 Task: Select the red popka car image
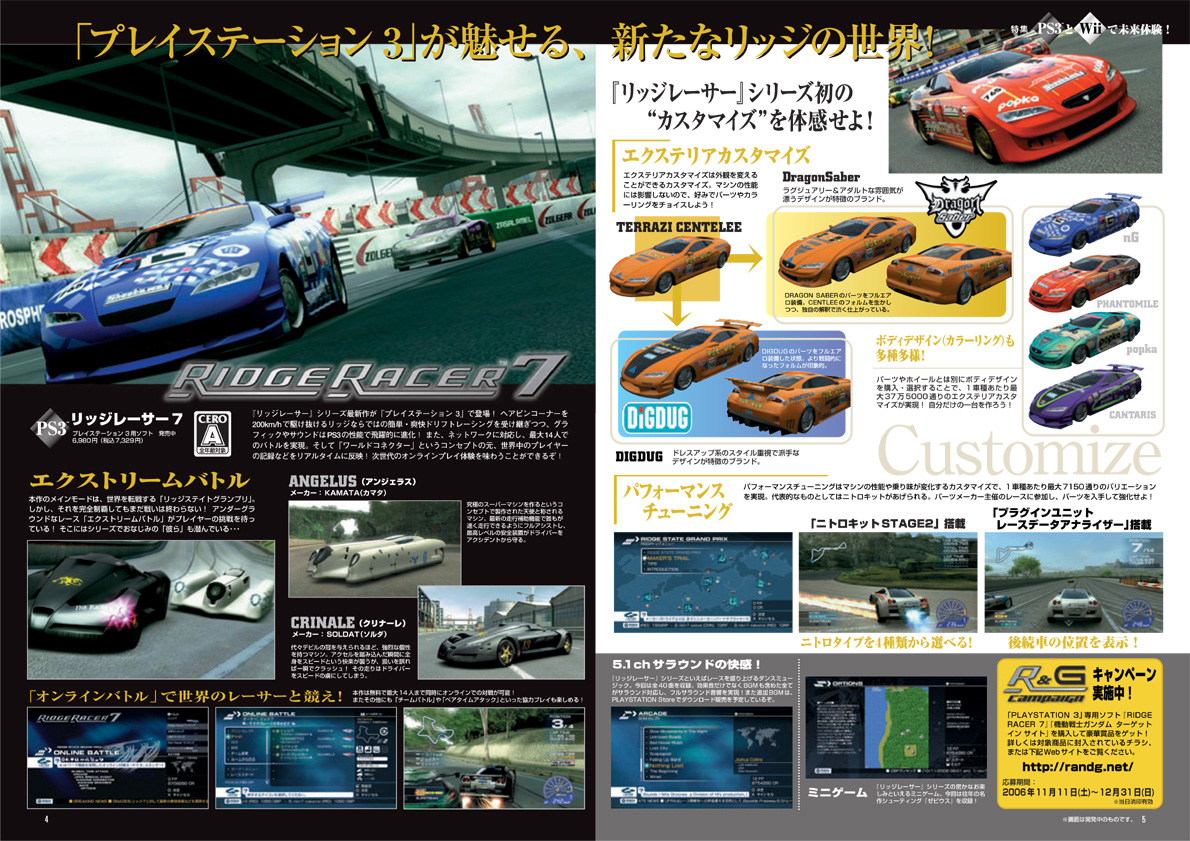click(1025, 102)
